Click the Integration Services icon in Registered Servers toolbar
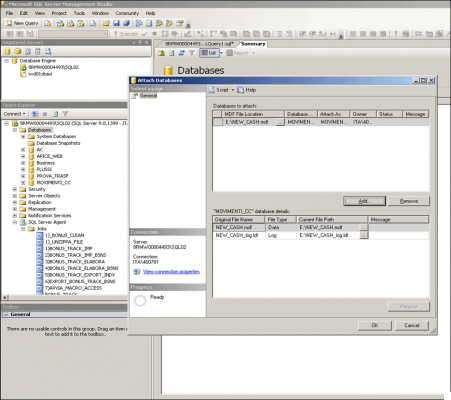Image resolution: width=451 pixels, height=400 pixels. click(48, 51)
